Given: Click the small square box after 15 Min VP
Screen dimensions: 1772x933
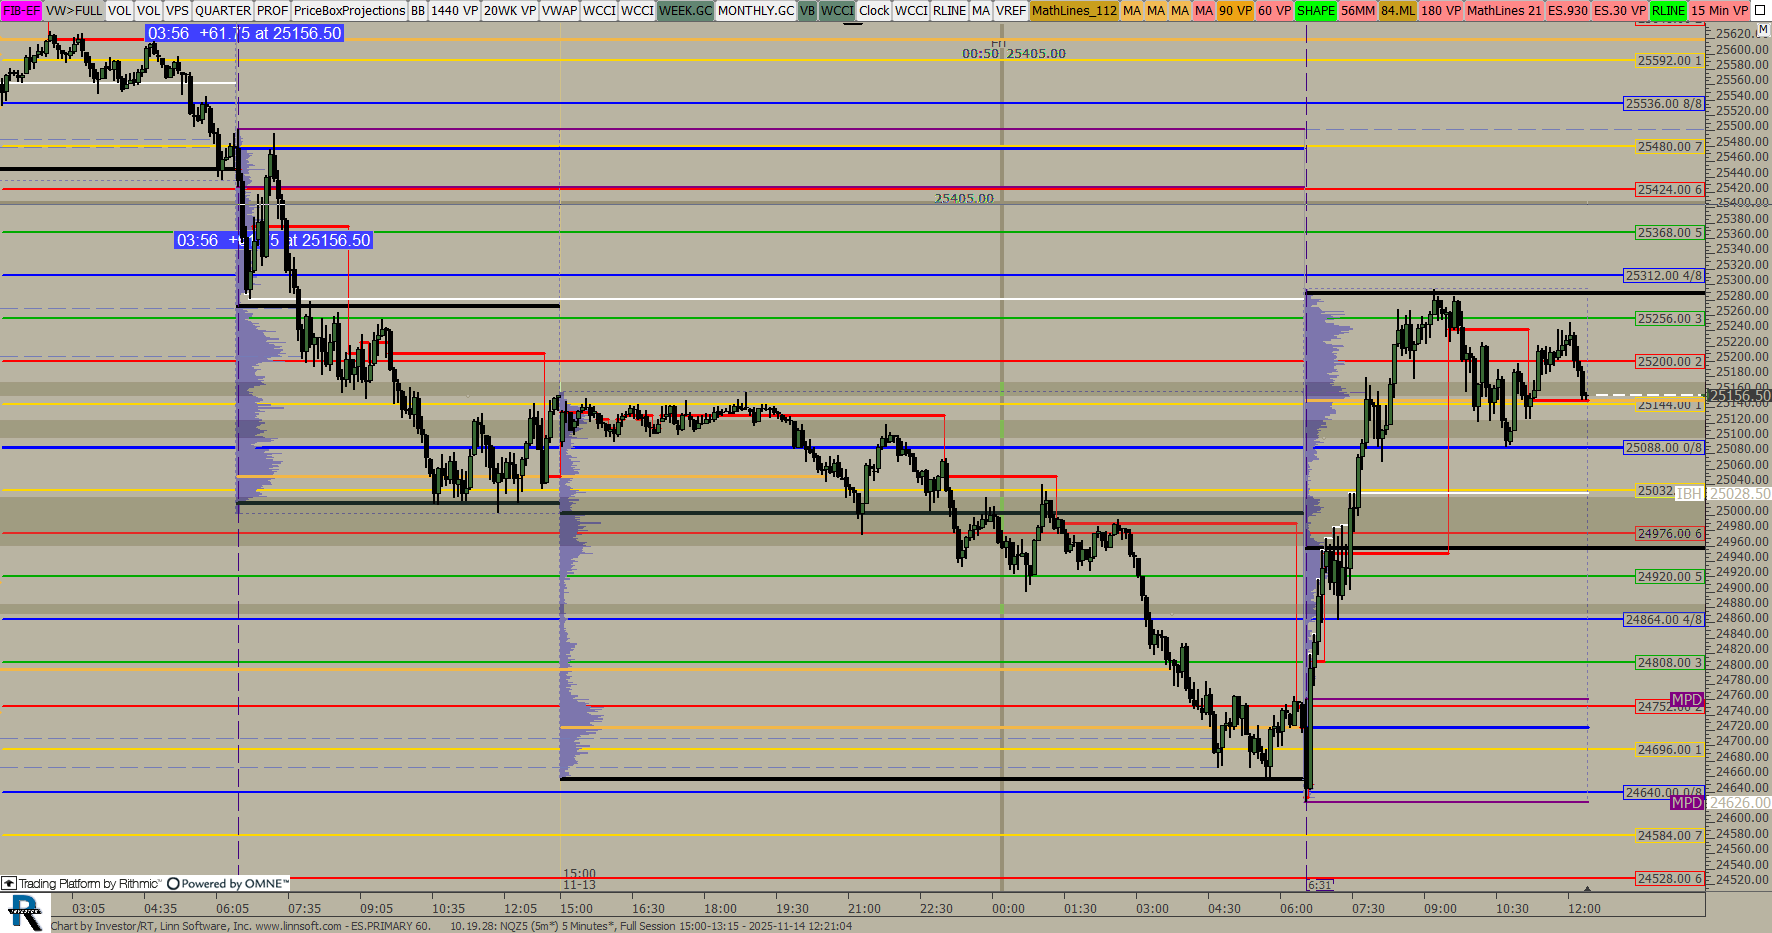Looking at the screenshot, I should coord(1760,10).
